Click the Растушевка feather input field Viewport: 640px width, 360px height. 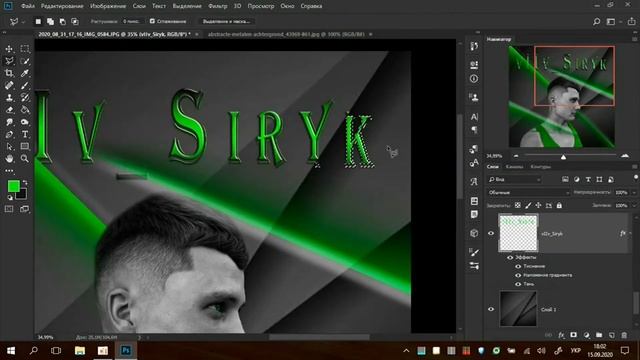(x=132, y=21)
